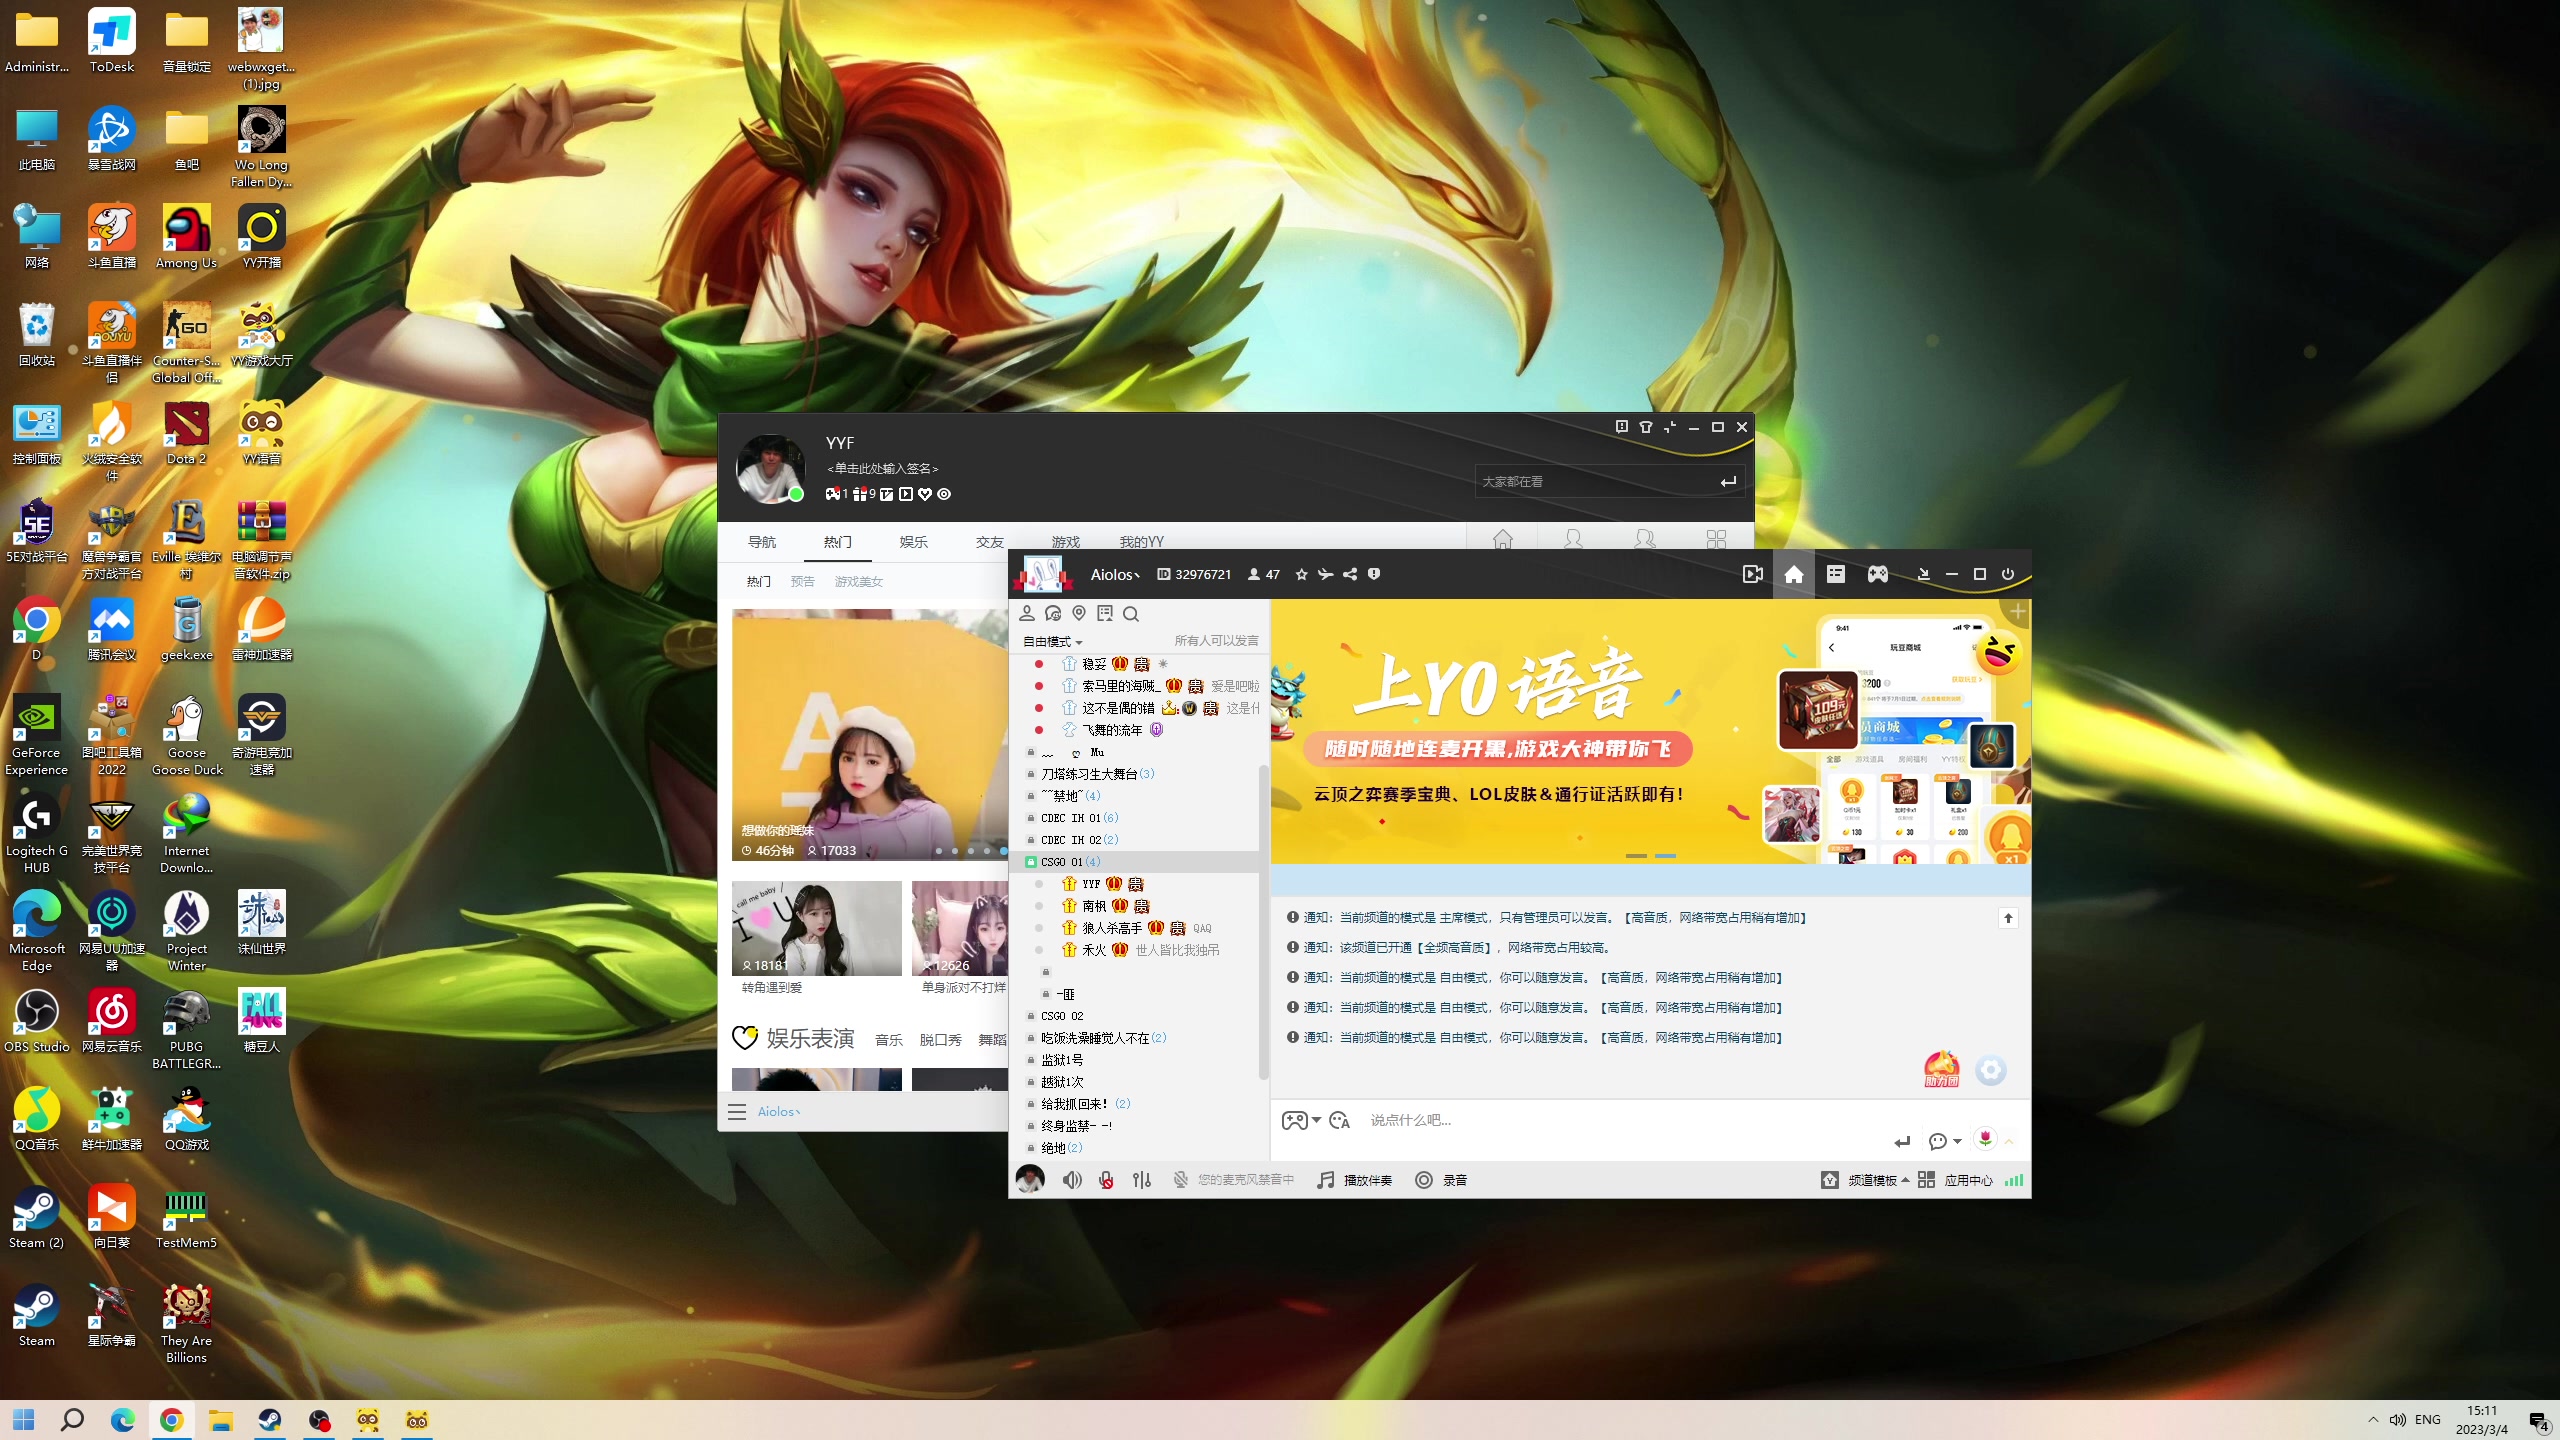Search the channel with the magnifier icon
Viewport: 2560px width, 1440px height.
(1131, 614)
